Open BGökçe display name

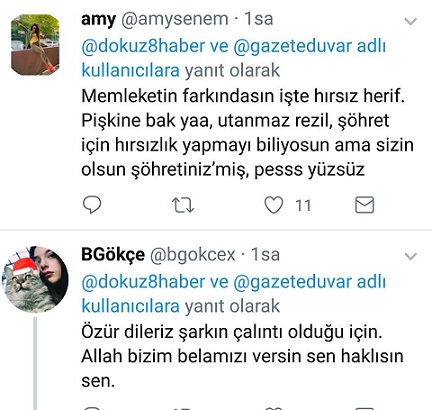click(x=113, y=255)
